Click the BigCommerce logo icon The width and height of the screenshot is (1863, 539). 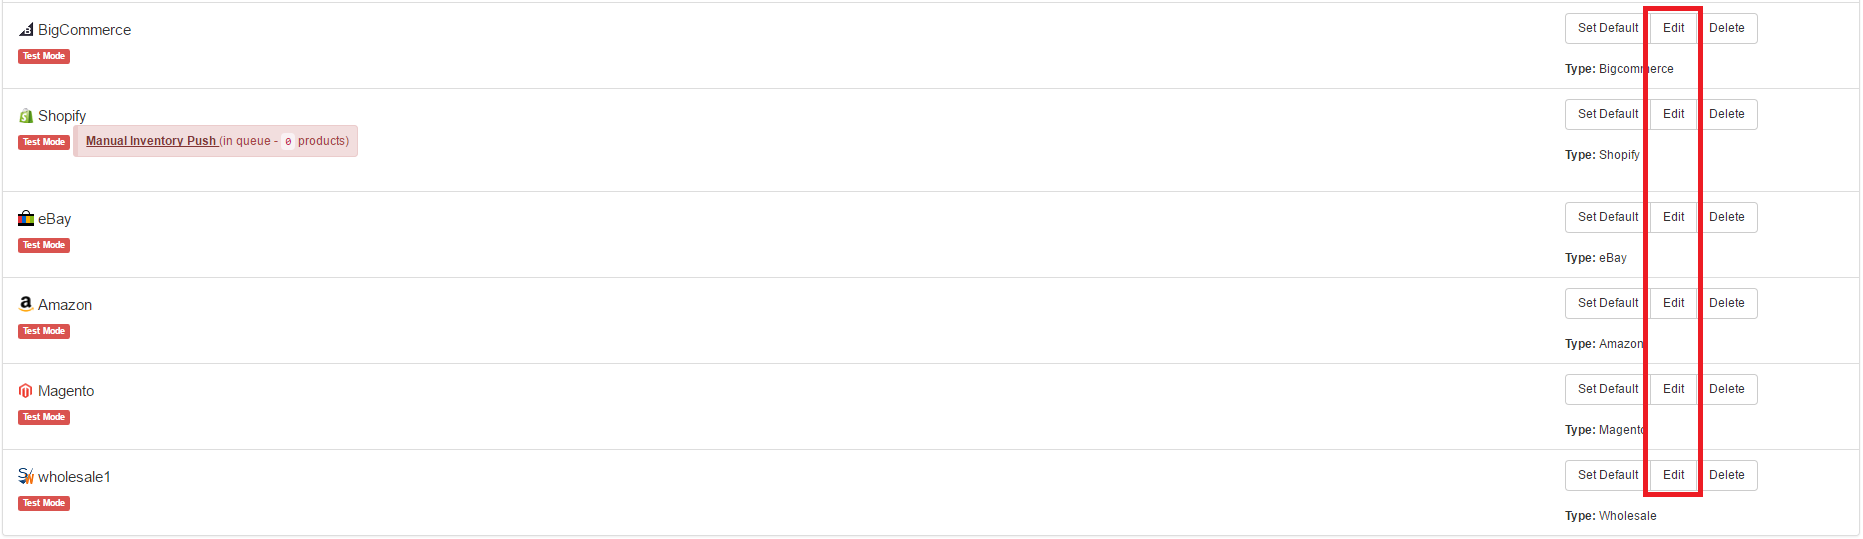(26, 30)
